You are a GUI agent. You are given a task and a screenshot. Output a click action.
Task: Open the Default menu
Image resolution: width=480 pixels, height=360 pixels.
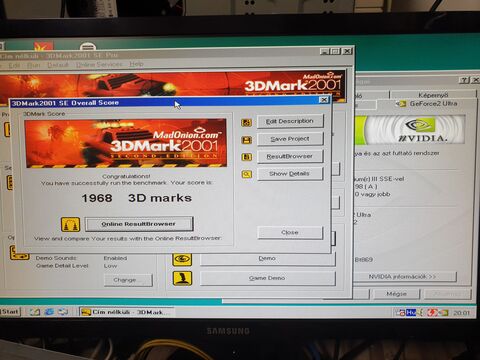click(58, 65)
